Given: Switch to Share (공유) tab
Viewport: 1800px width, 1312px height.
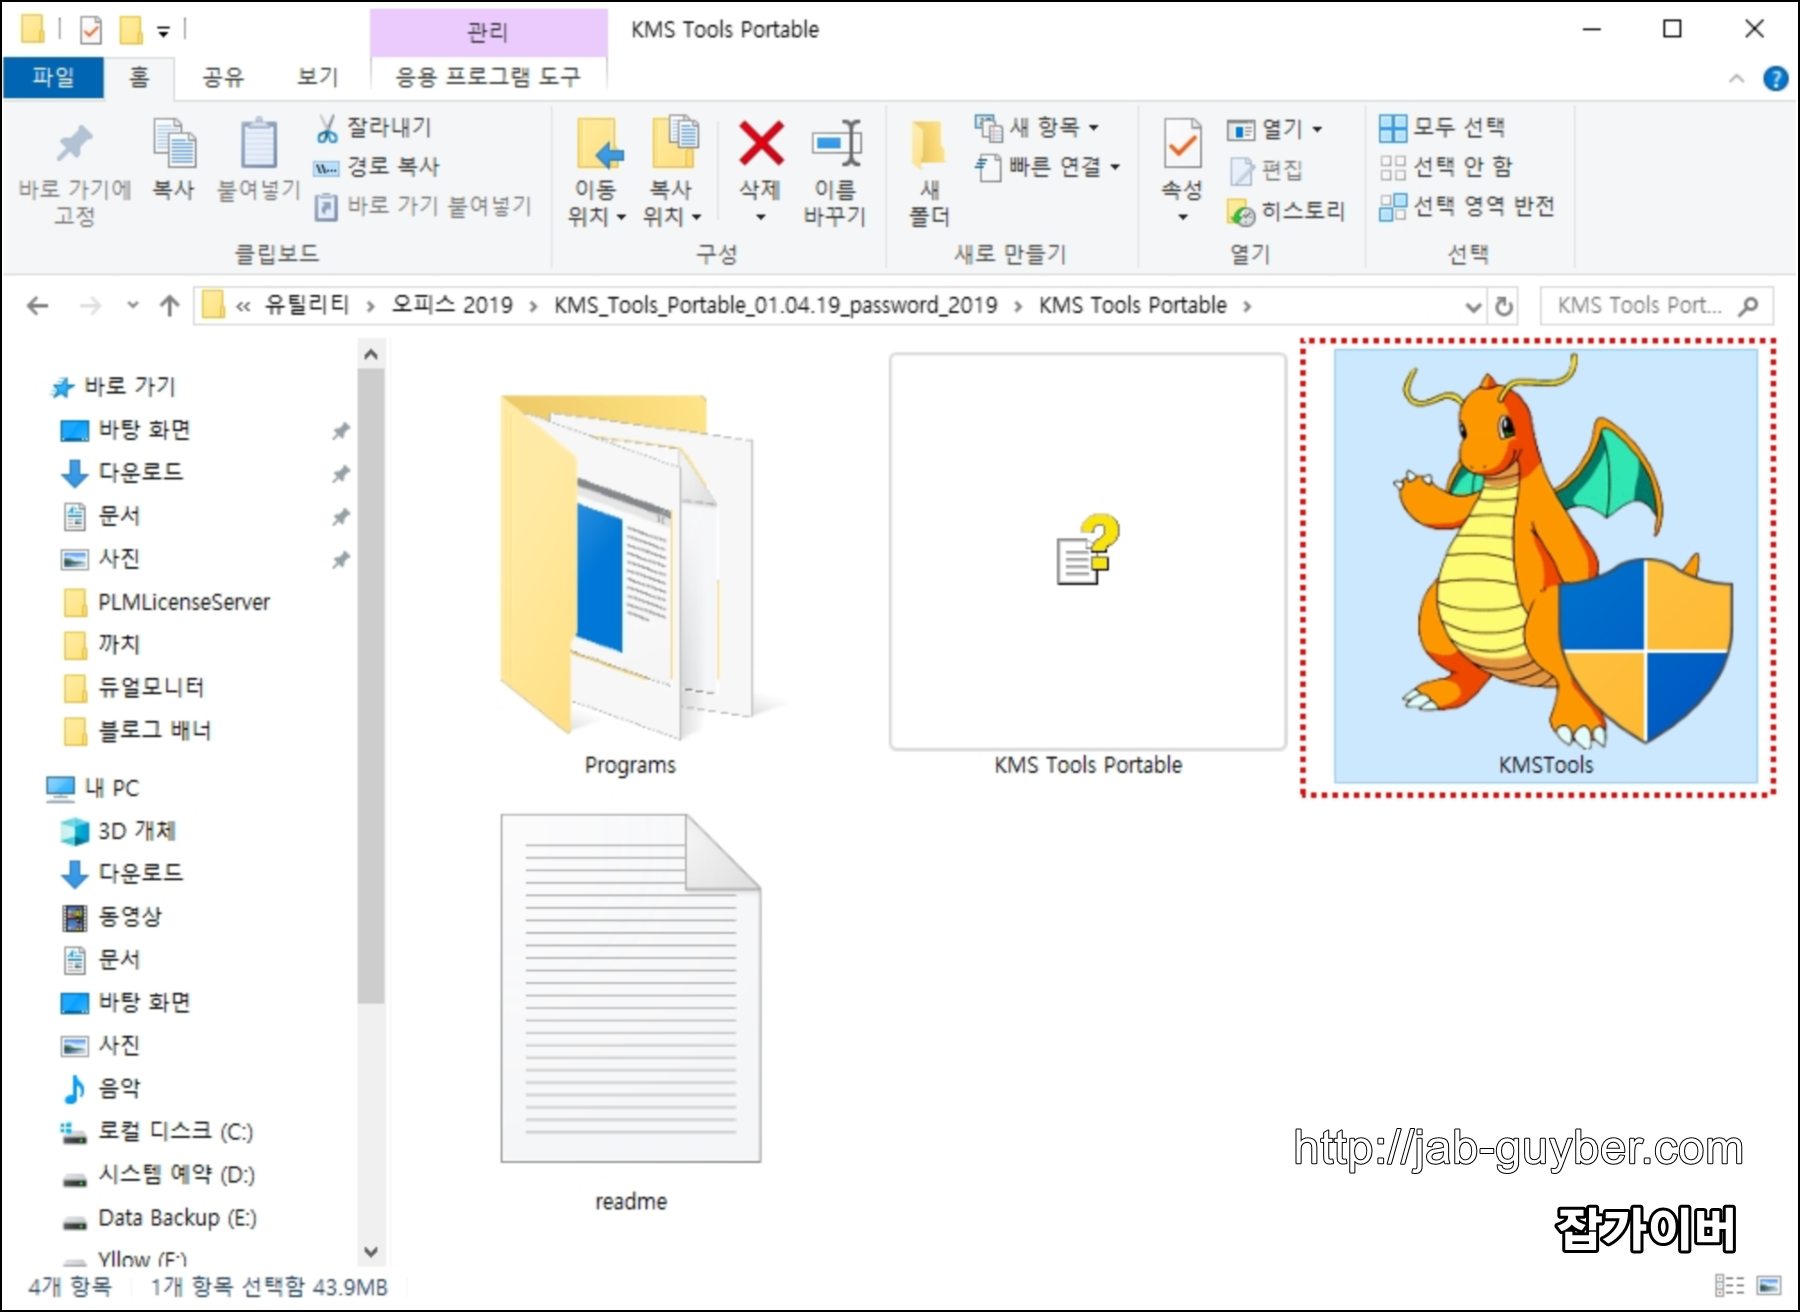Looking at the screenshot, I should pyautogui.click(x=222, y=77).
